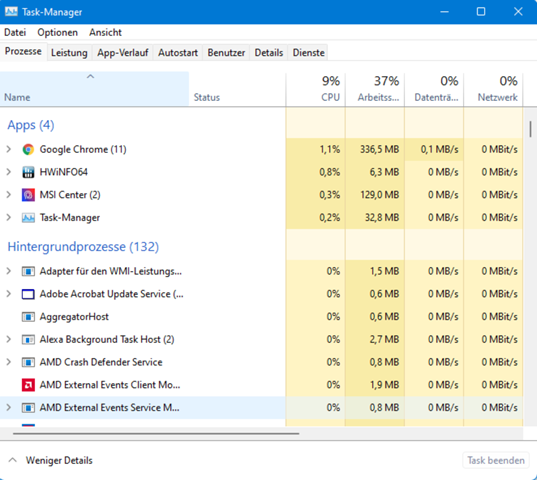Select the Apps (4) group heading
This screenshot has height=480, width=537.
(x=31, y=125)
